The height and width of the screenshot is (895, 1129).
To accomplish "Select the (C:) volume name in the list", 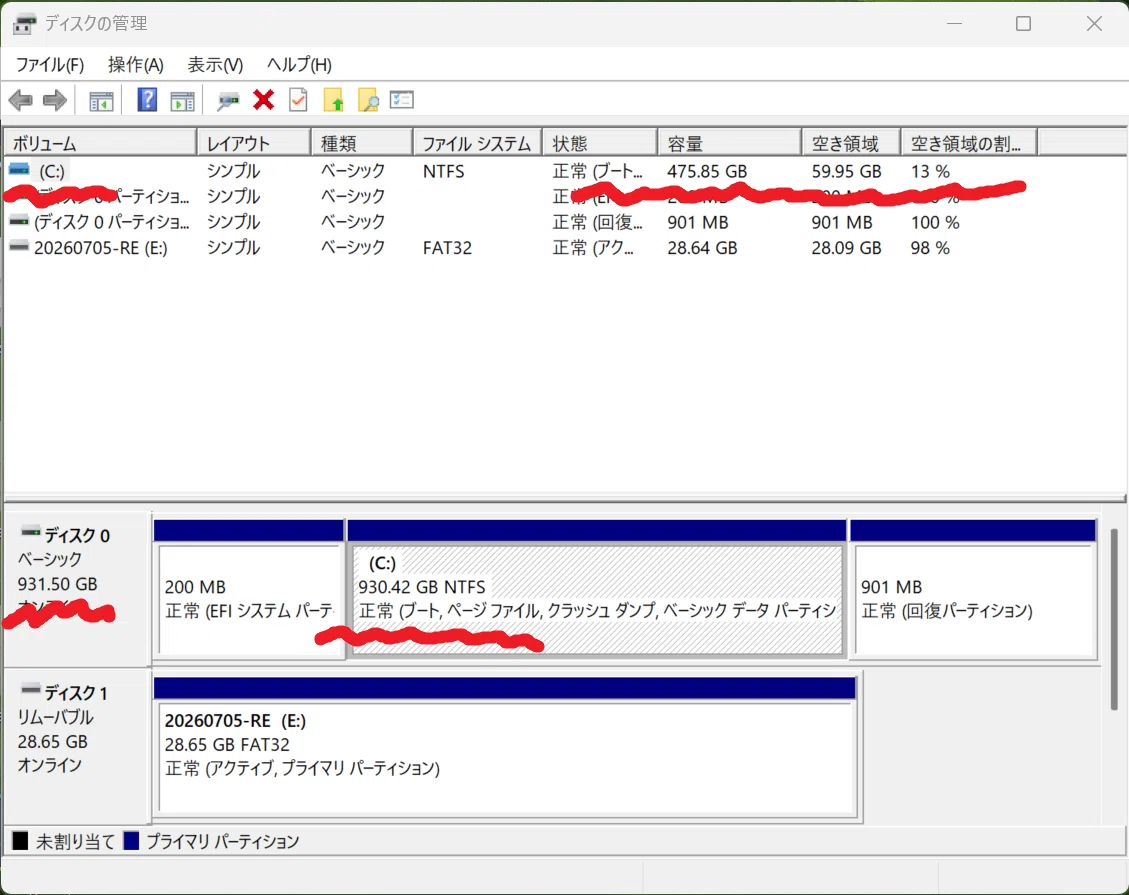I will tap(52, 171).
